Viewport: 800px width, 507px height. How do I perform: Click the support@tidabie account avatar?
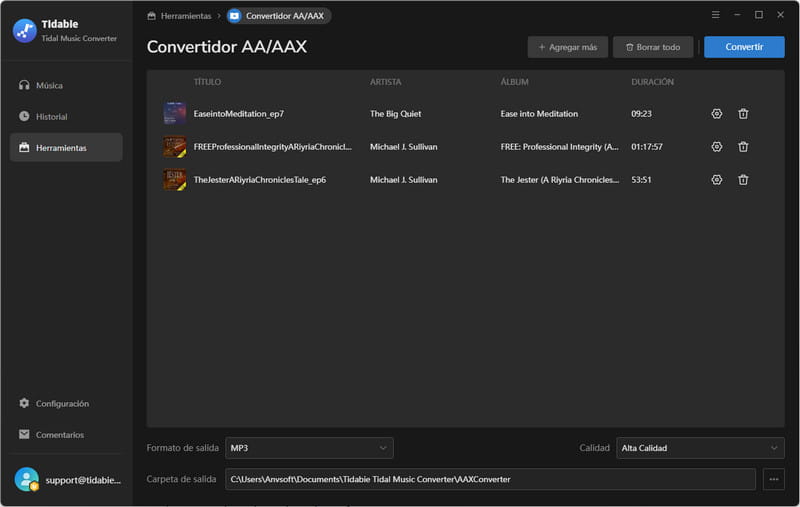pyautogui.click(x=27, y=479)
